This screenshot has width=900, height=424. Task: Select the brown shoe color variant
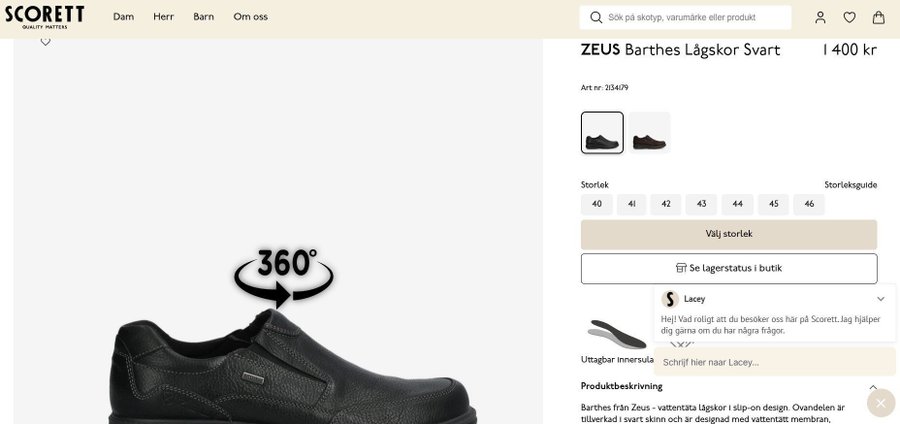point(649,133)
